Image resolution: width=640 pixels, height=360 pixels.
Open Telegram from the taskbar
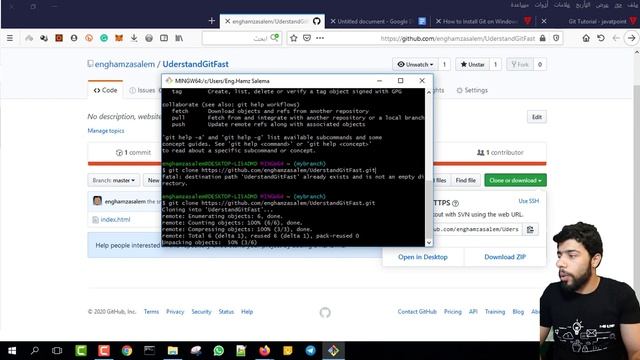click(311, 351)
